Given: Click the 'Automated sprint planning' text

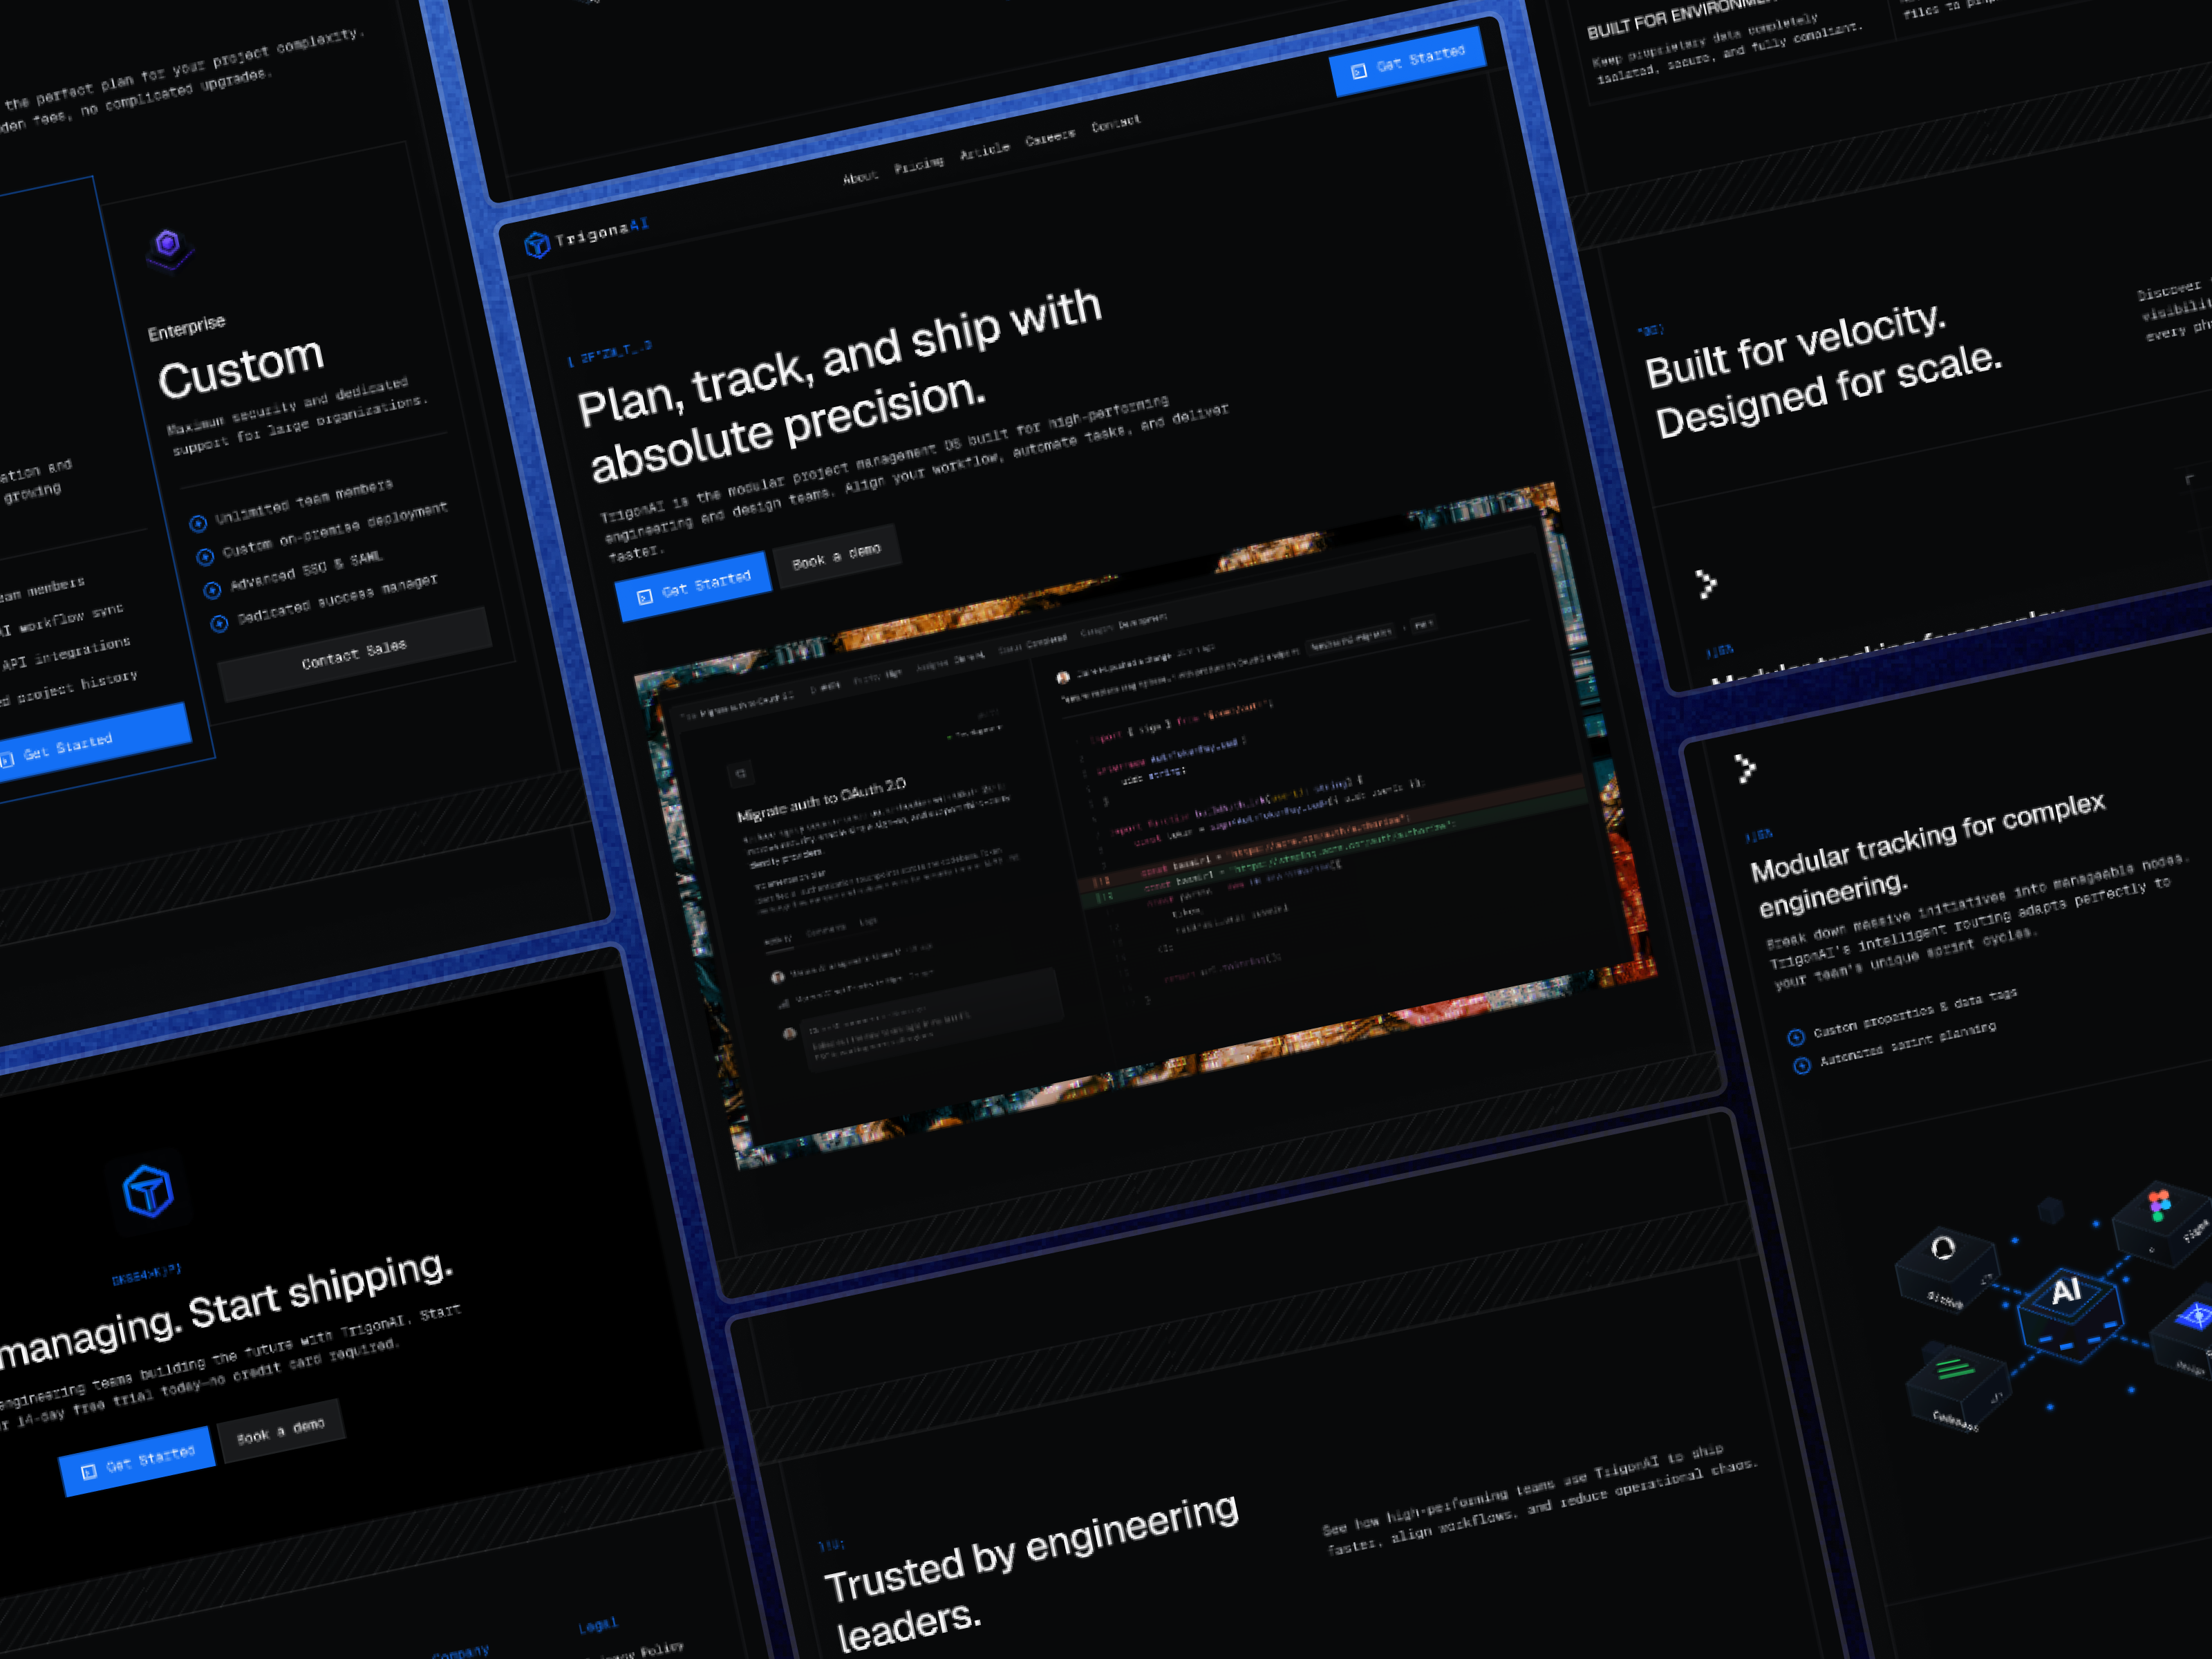Looking at the screenshot, I should pos(1908,1043).
